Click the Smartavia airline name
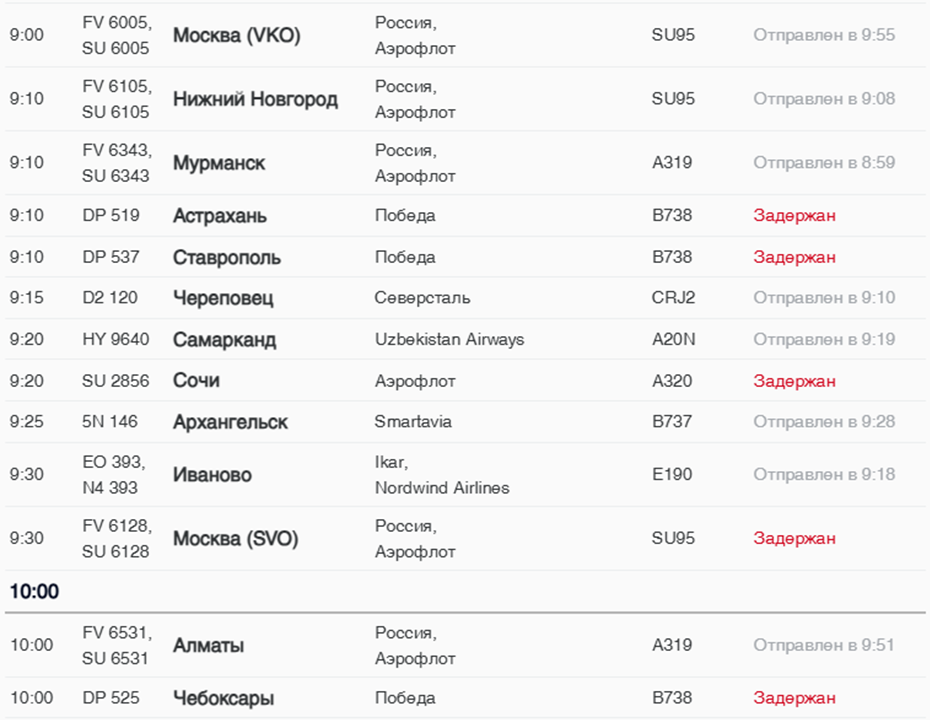The height and width of the screenshot is (720, 930). pyautogui.click(x=413, y=422)
